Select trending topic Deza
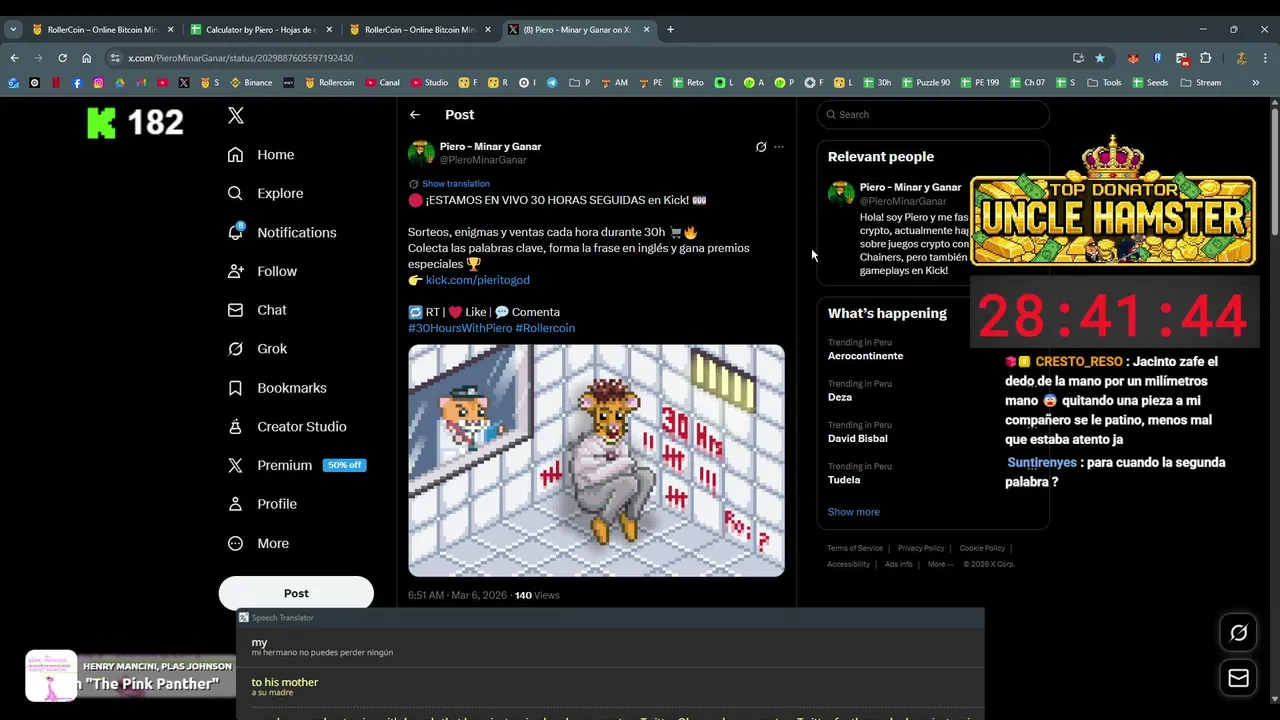The image size is (1280, 720). [840, 397]
